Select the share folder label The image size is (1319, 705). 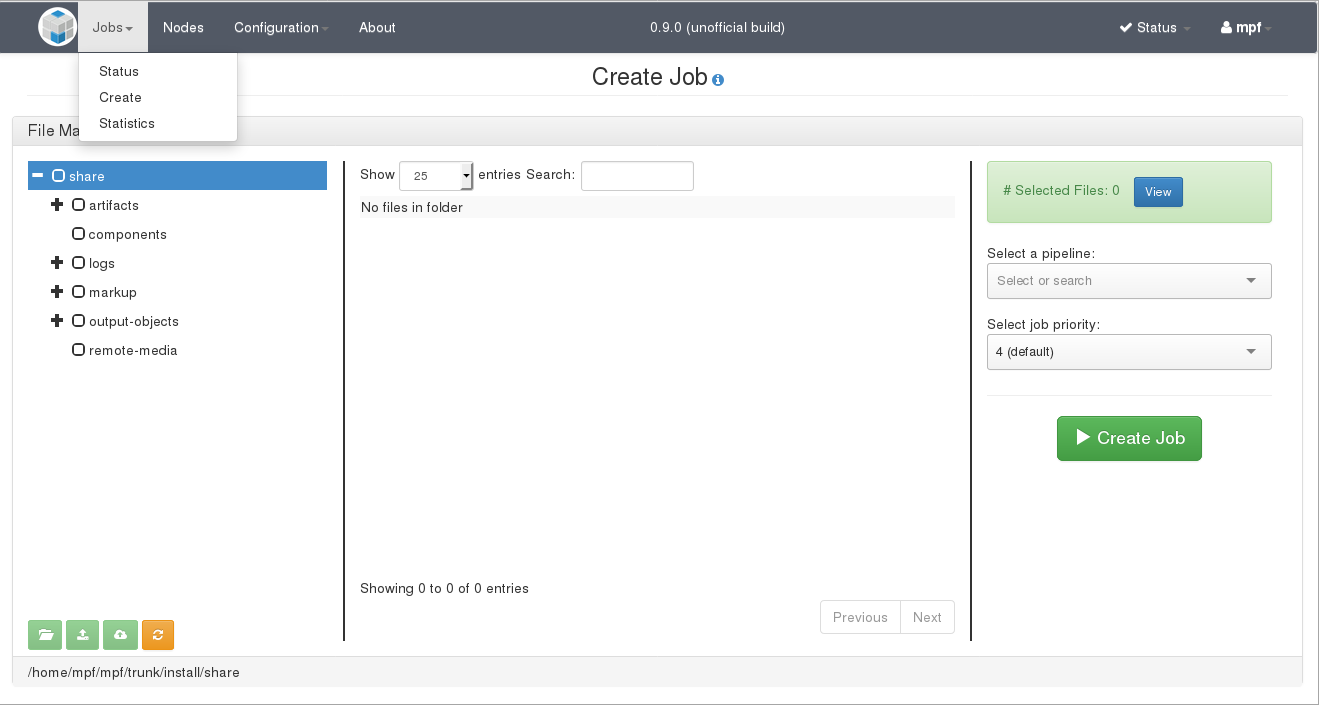point(87,176)
